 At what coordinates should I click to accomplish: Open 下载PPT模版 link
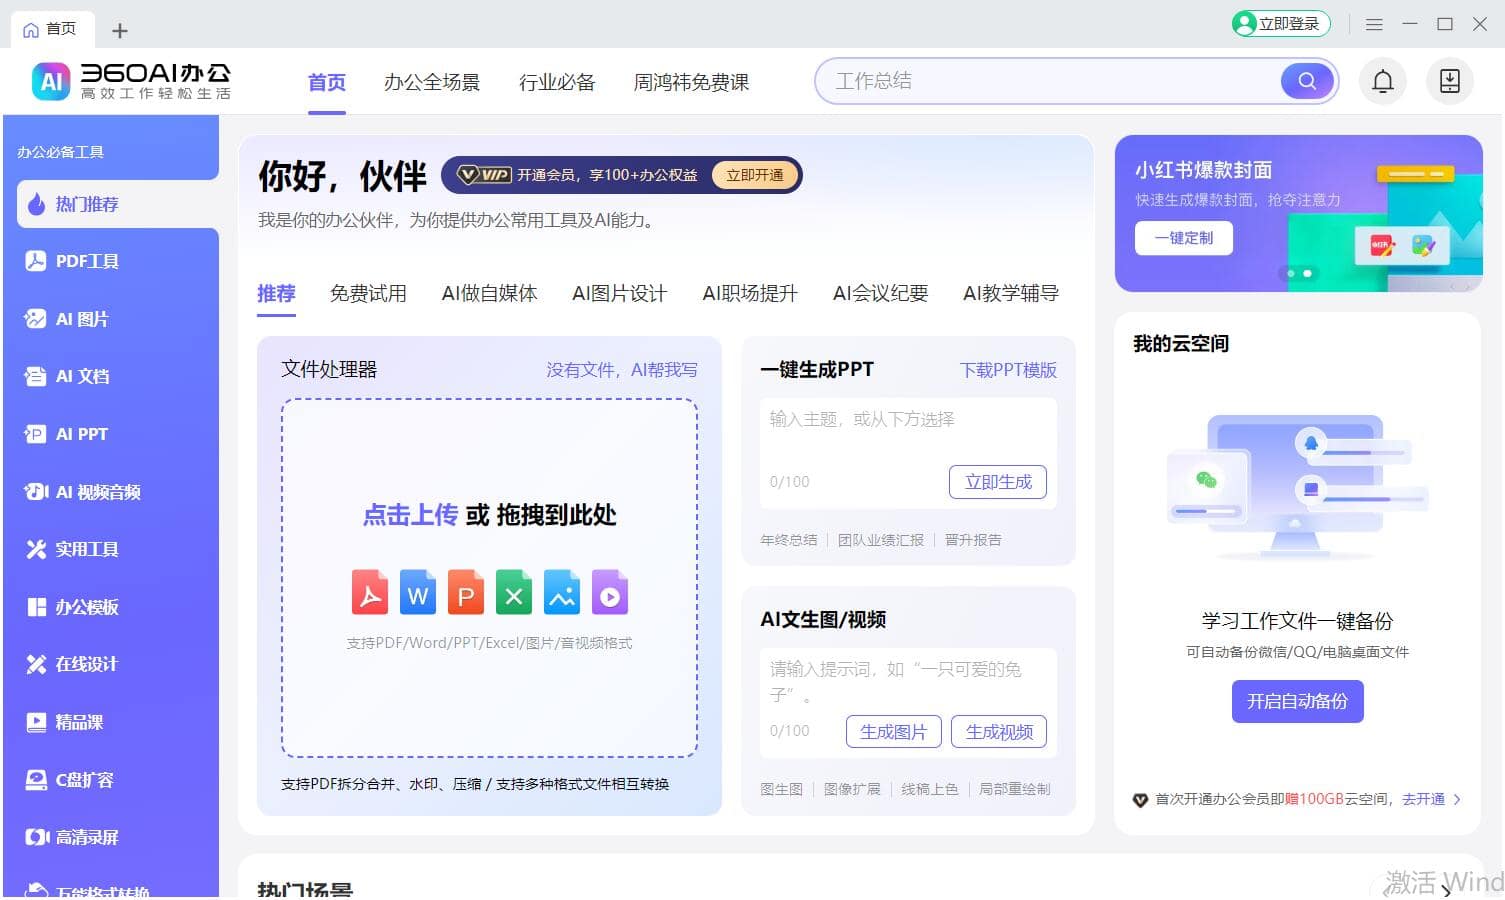point(1008,370)
